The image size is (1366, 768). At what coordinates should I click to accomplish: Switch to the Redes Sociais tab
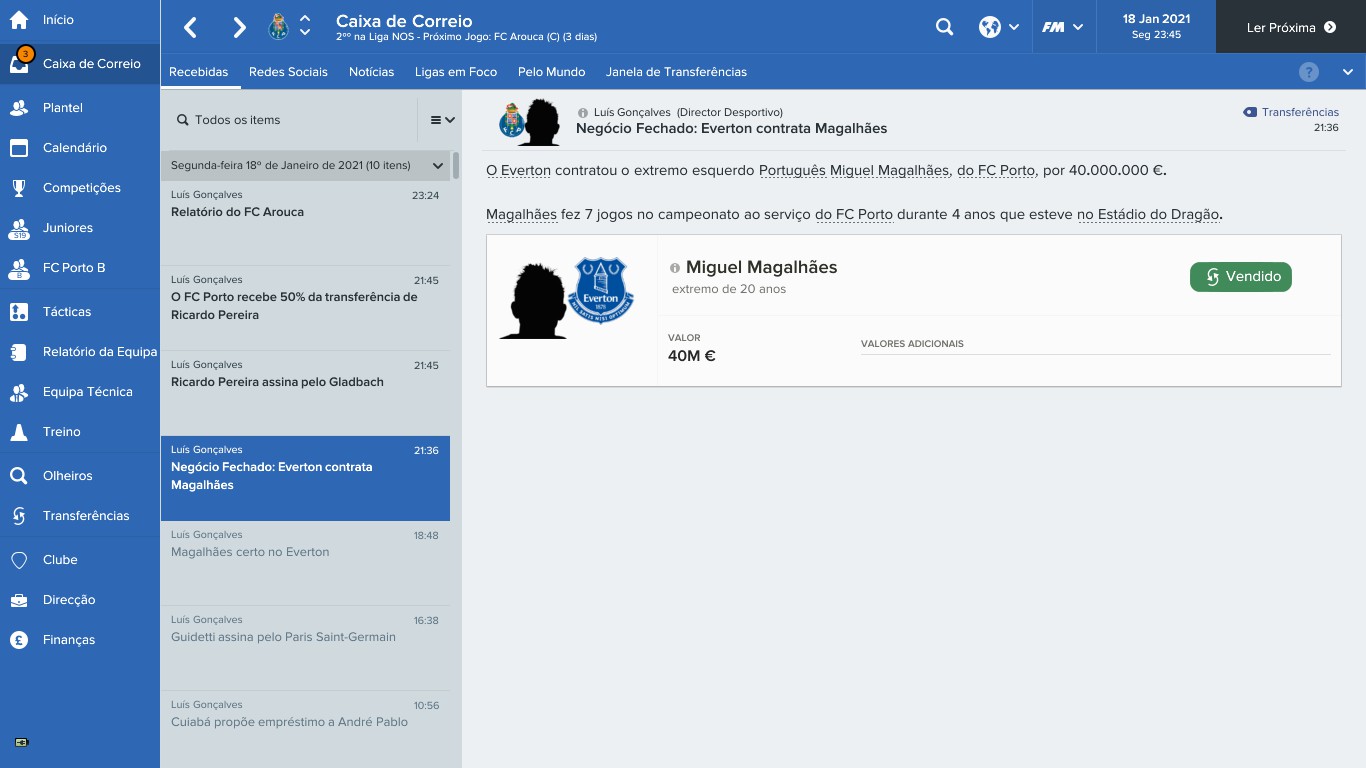tap(288, 72)
